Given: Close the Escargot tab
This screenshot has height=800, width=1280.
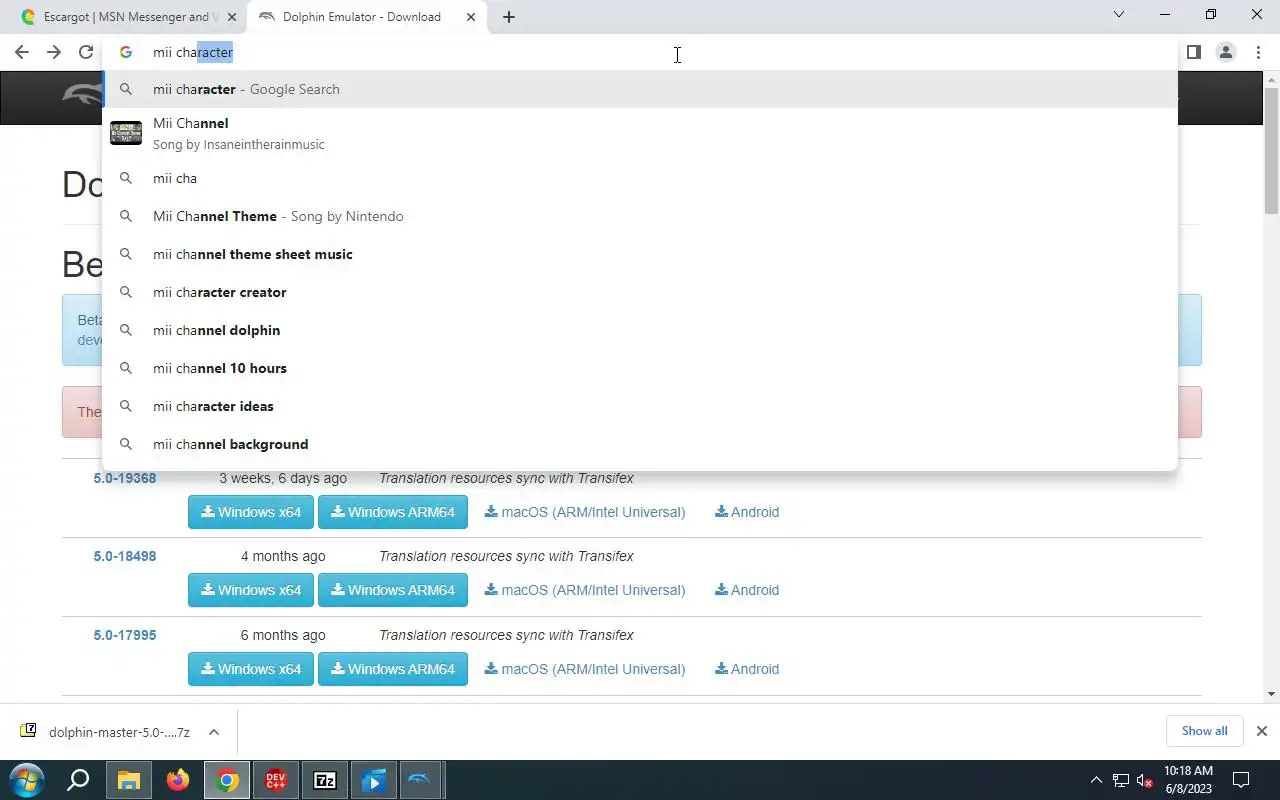Looking at the screenshot, I should coord(232,17).
